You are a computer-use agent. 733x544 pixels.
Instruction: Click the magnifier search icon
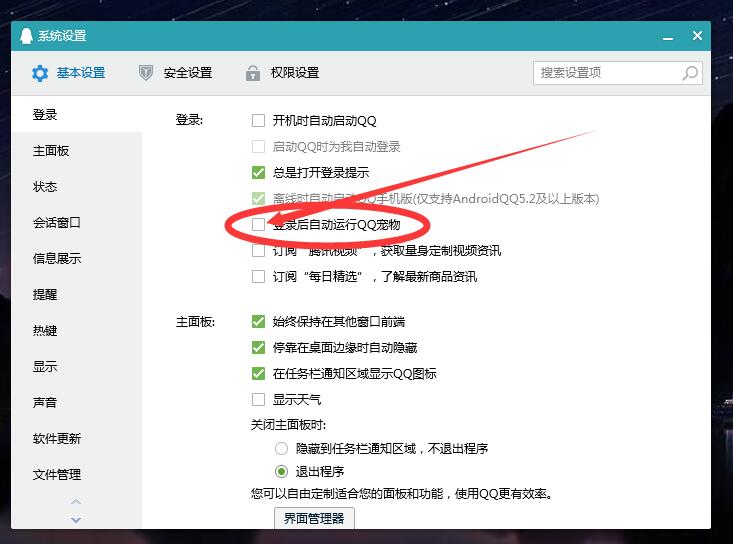coord(690,73)
